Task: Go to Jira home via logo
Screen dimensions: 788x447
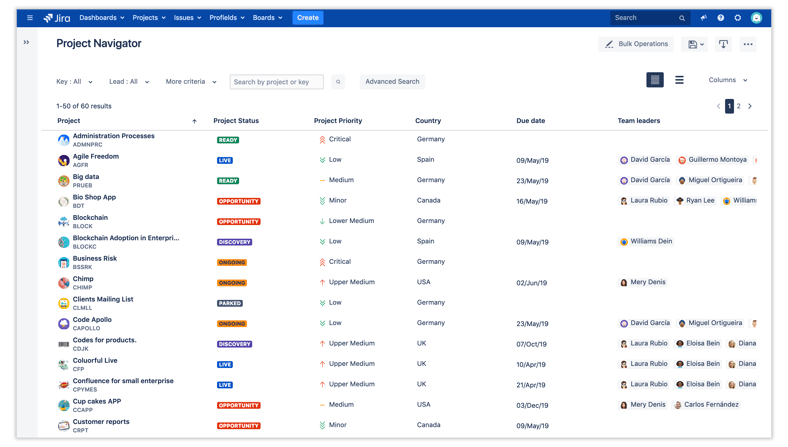Action: (57, 18)
